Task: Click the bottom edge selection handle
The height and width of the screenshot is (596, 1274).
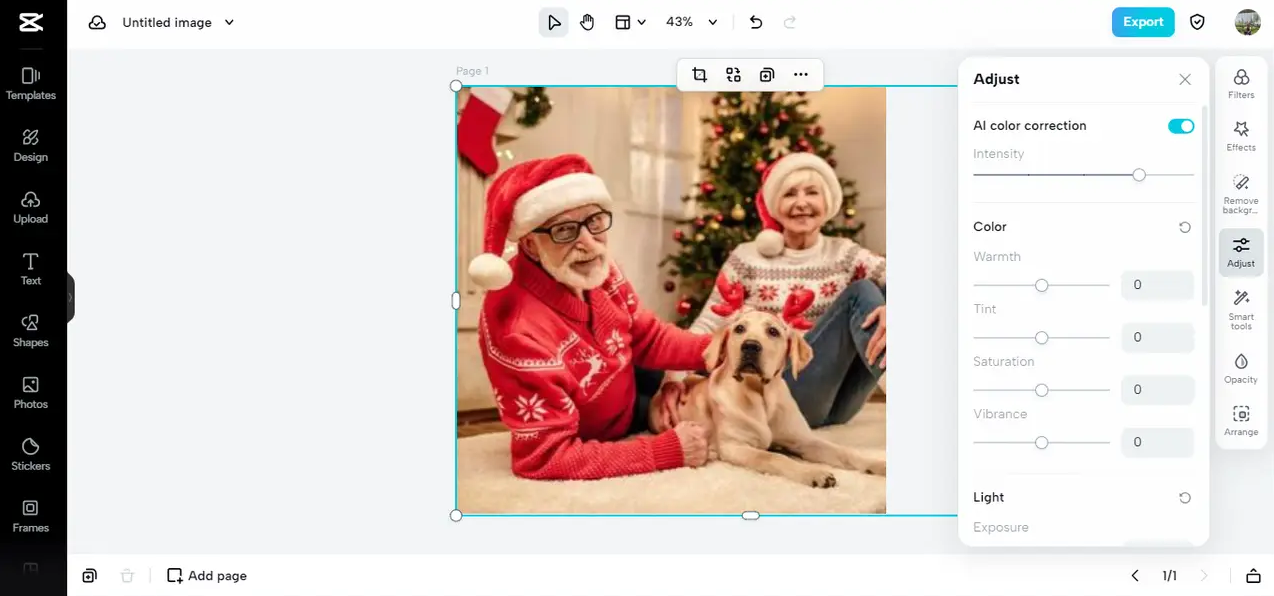Action: click(751, 515)
